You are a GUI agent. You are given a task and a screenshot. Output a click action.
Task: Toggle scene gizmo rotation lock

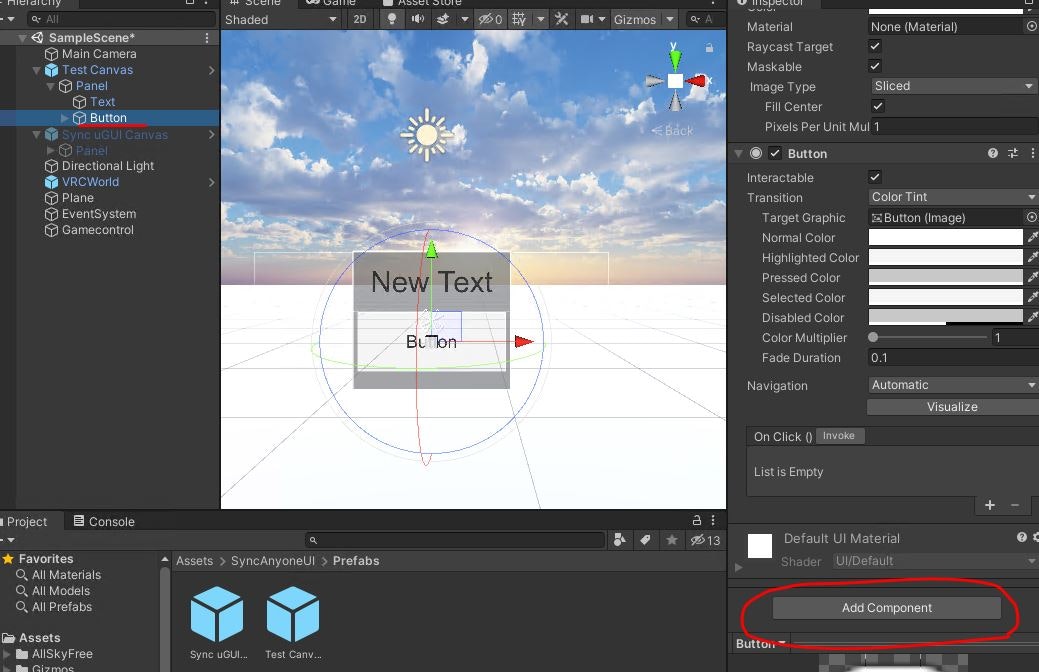pos(709,48)
